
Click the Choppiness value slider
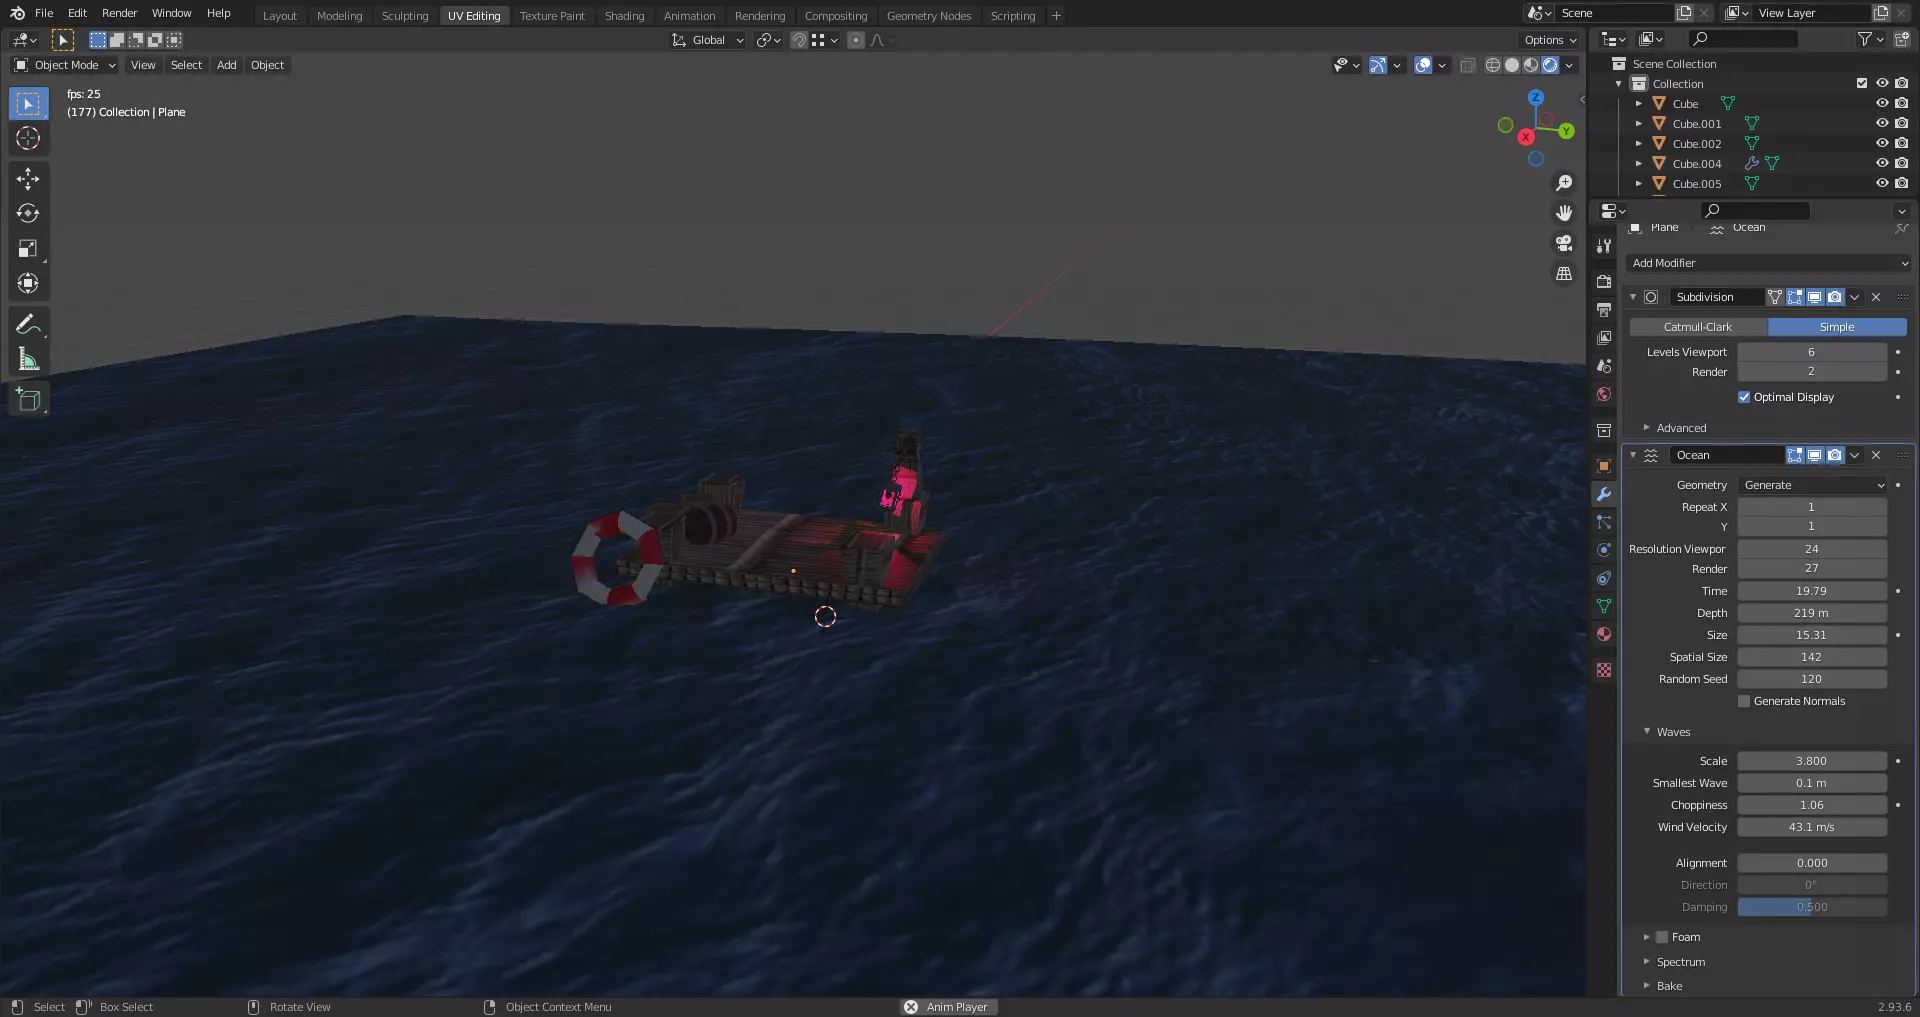pos(1812,805)
